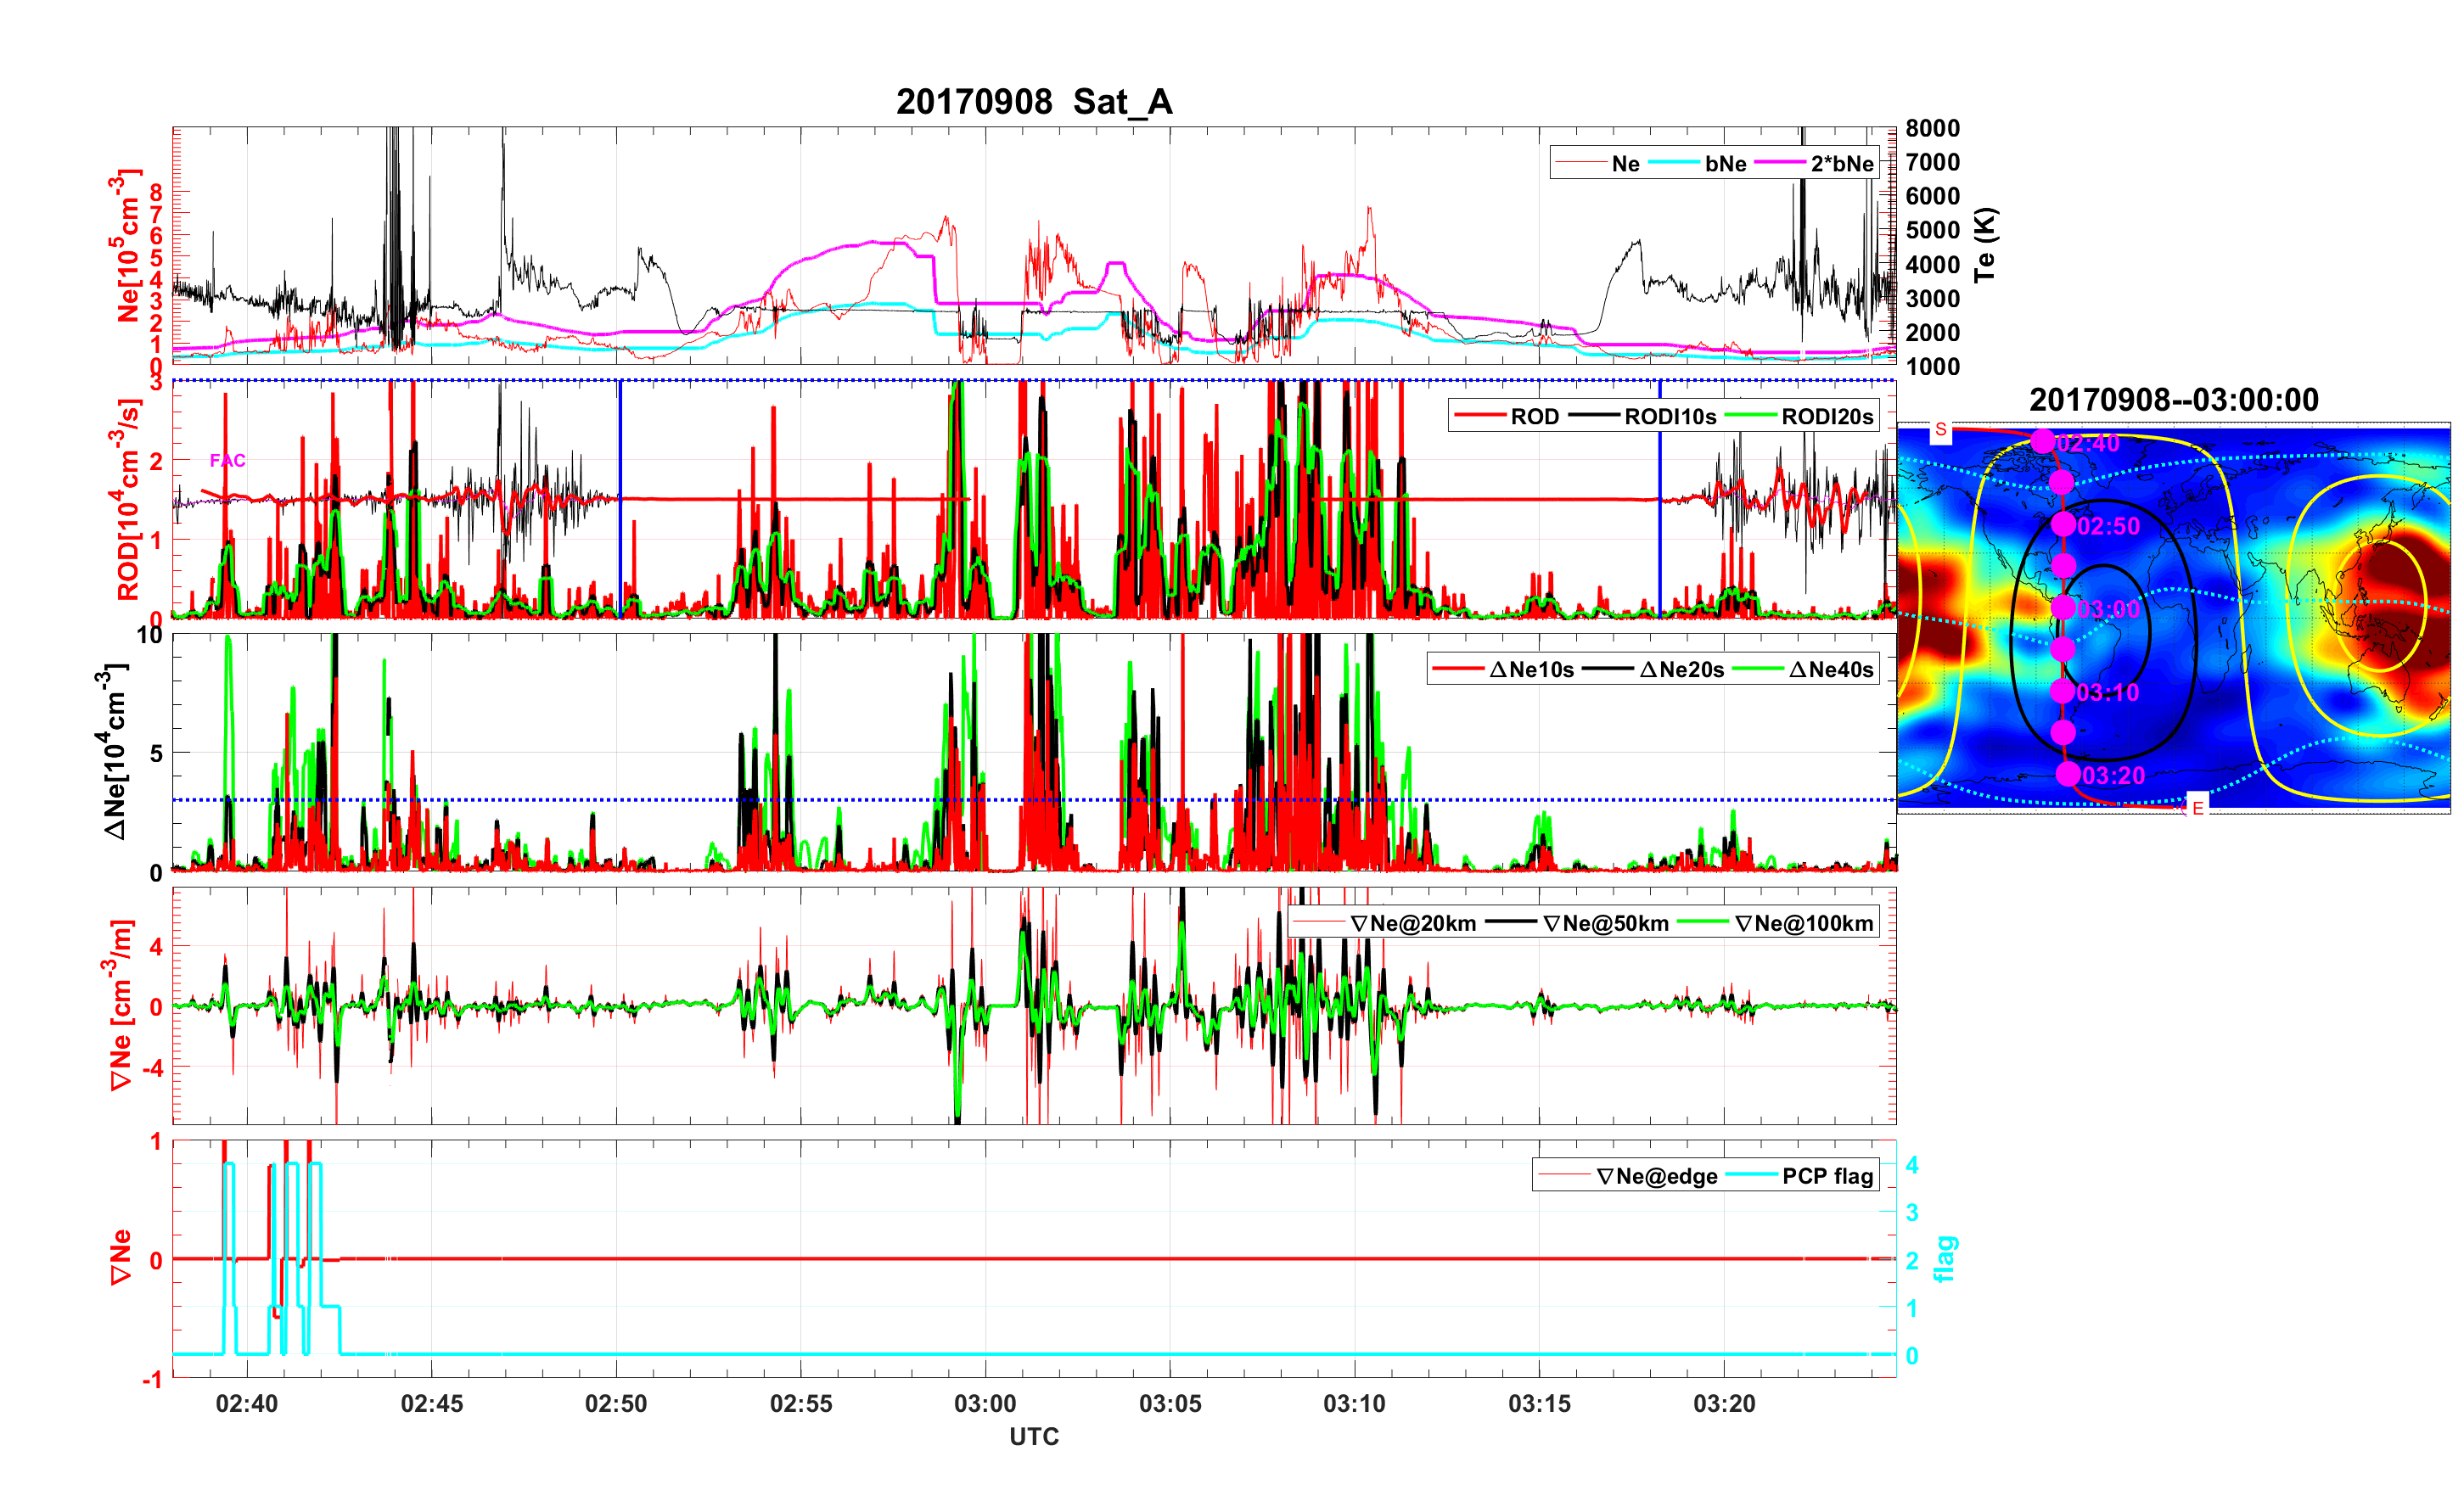This screenshot has width=2464, height=1490.
Task: Click the magenta 02:40 track marker dot
Action: tap(2042, 441)
